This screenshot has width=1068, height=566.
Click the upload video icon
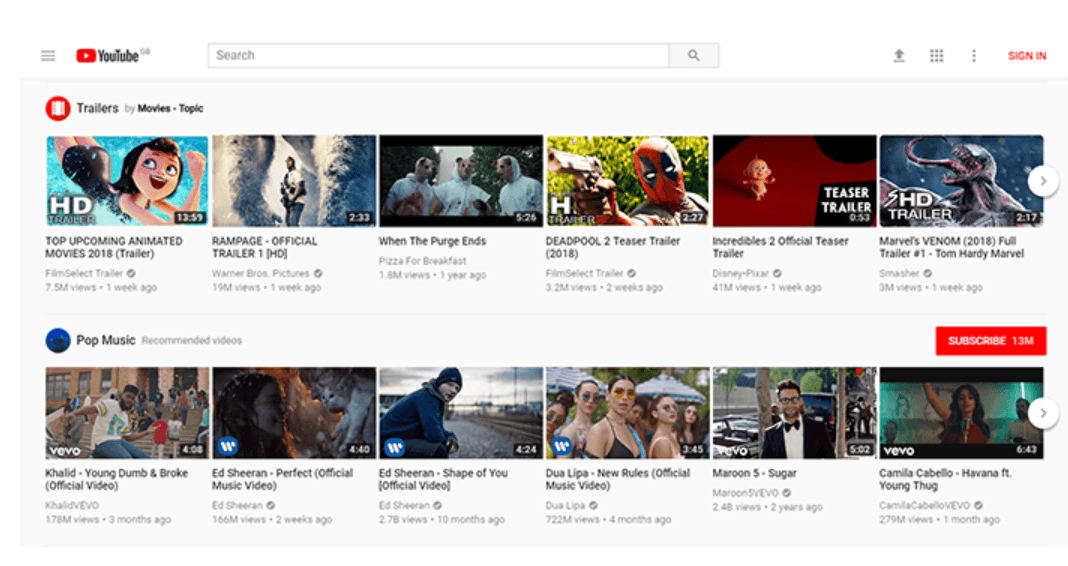(899, 56)
